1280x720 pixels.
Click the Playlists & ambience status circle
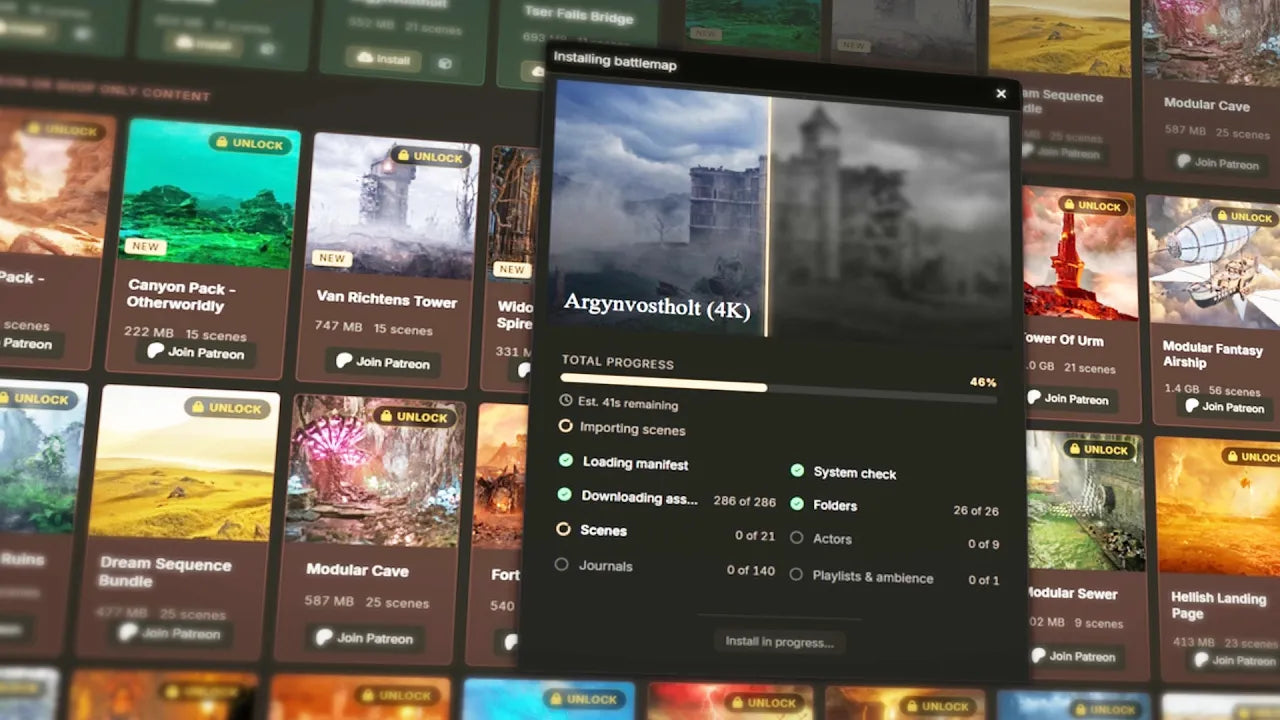(796, 574)
